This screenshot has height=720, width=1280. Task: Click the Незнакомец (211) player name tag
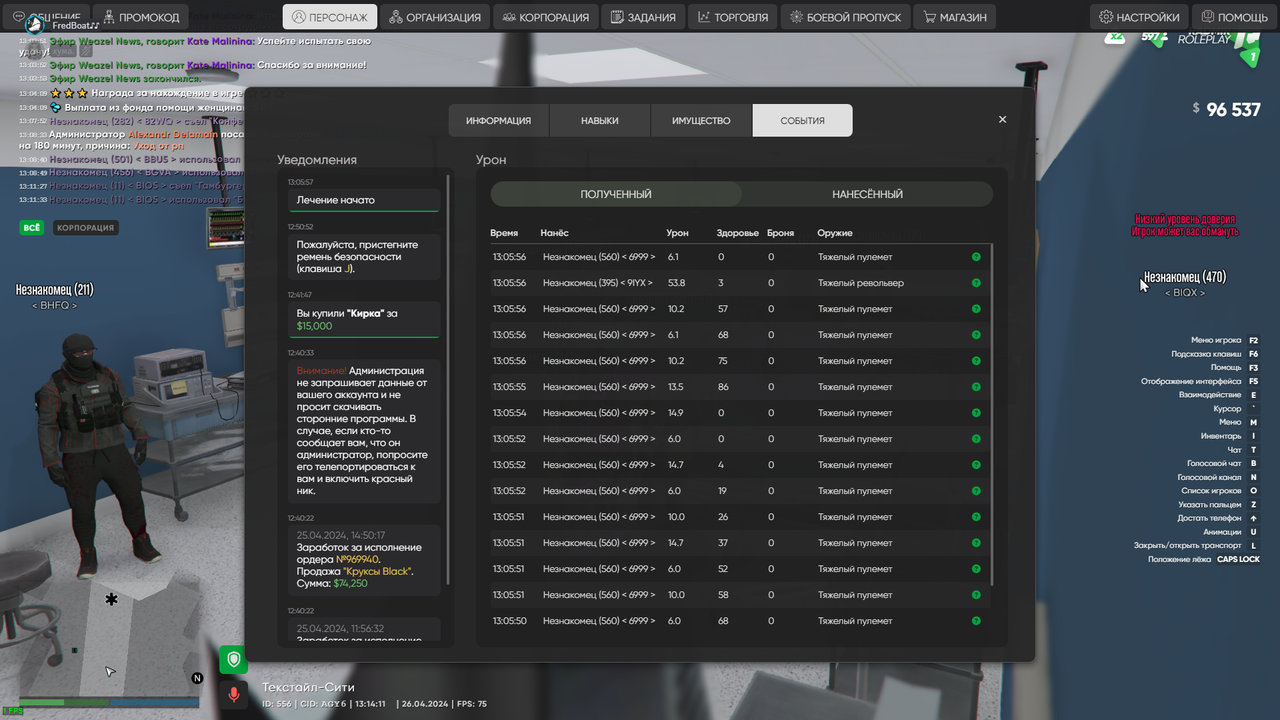click(55, 290)
